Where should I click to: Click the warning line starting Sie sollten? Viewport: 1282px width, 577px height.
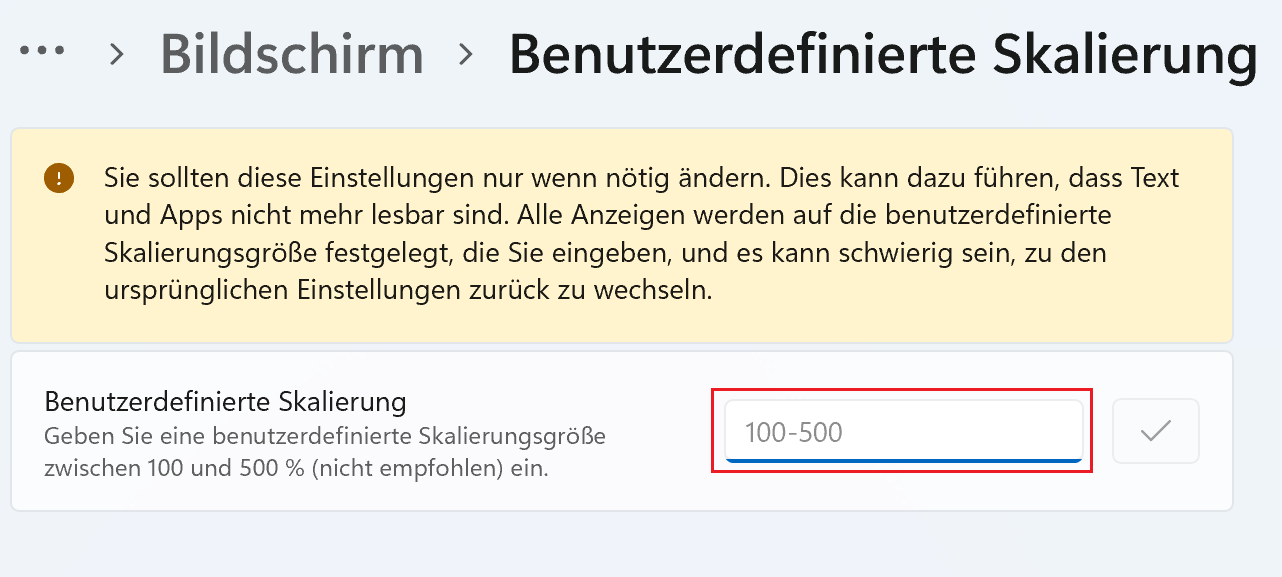click(641, 179)
